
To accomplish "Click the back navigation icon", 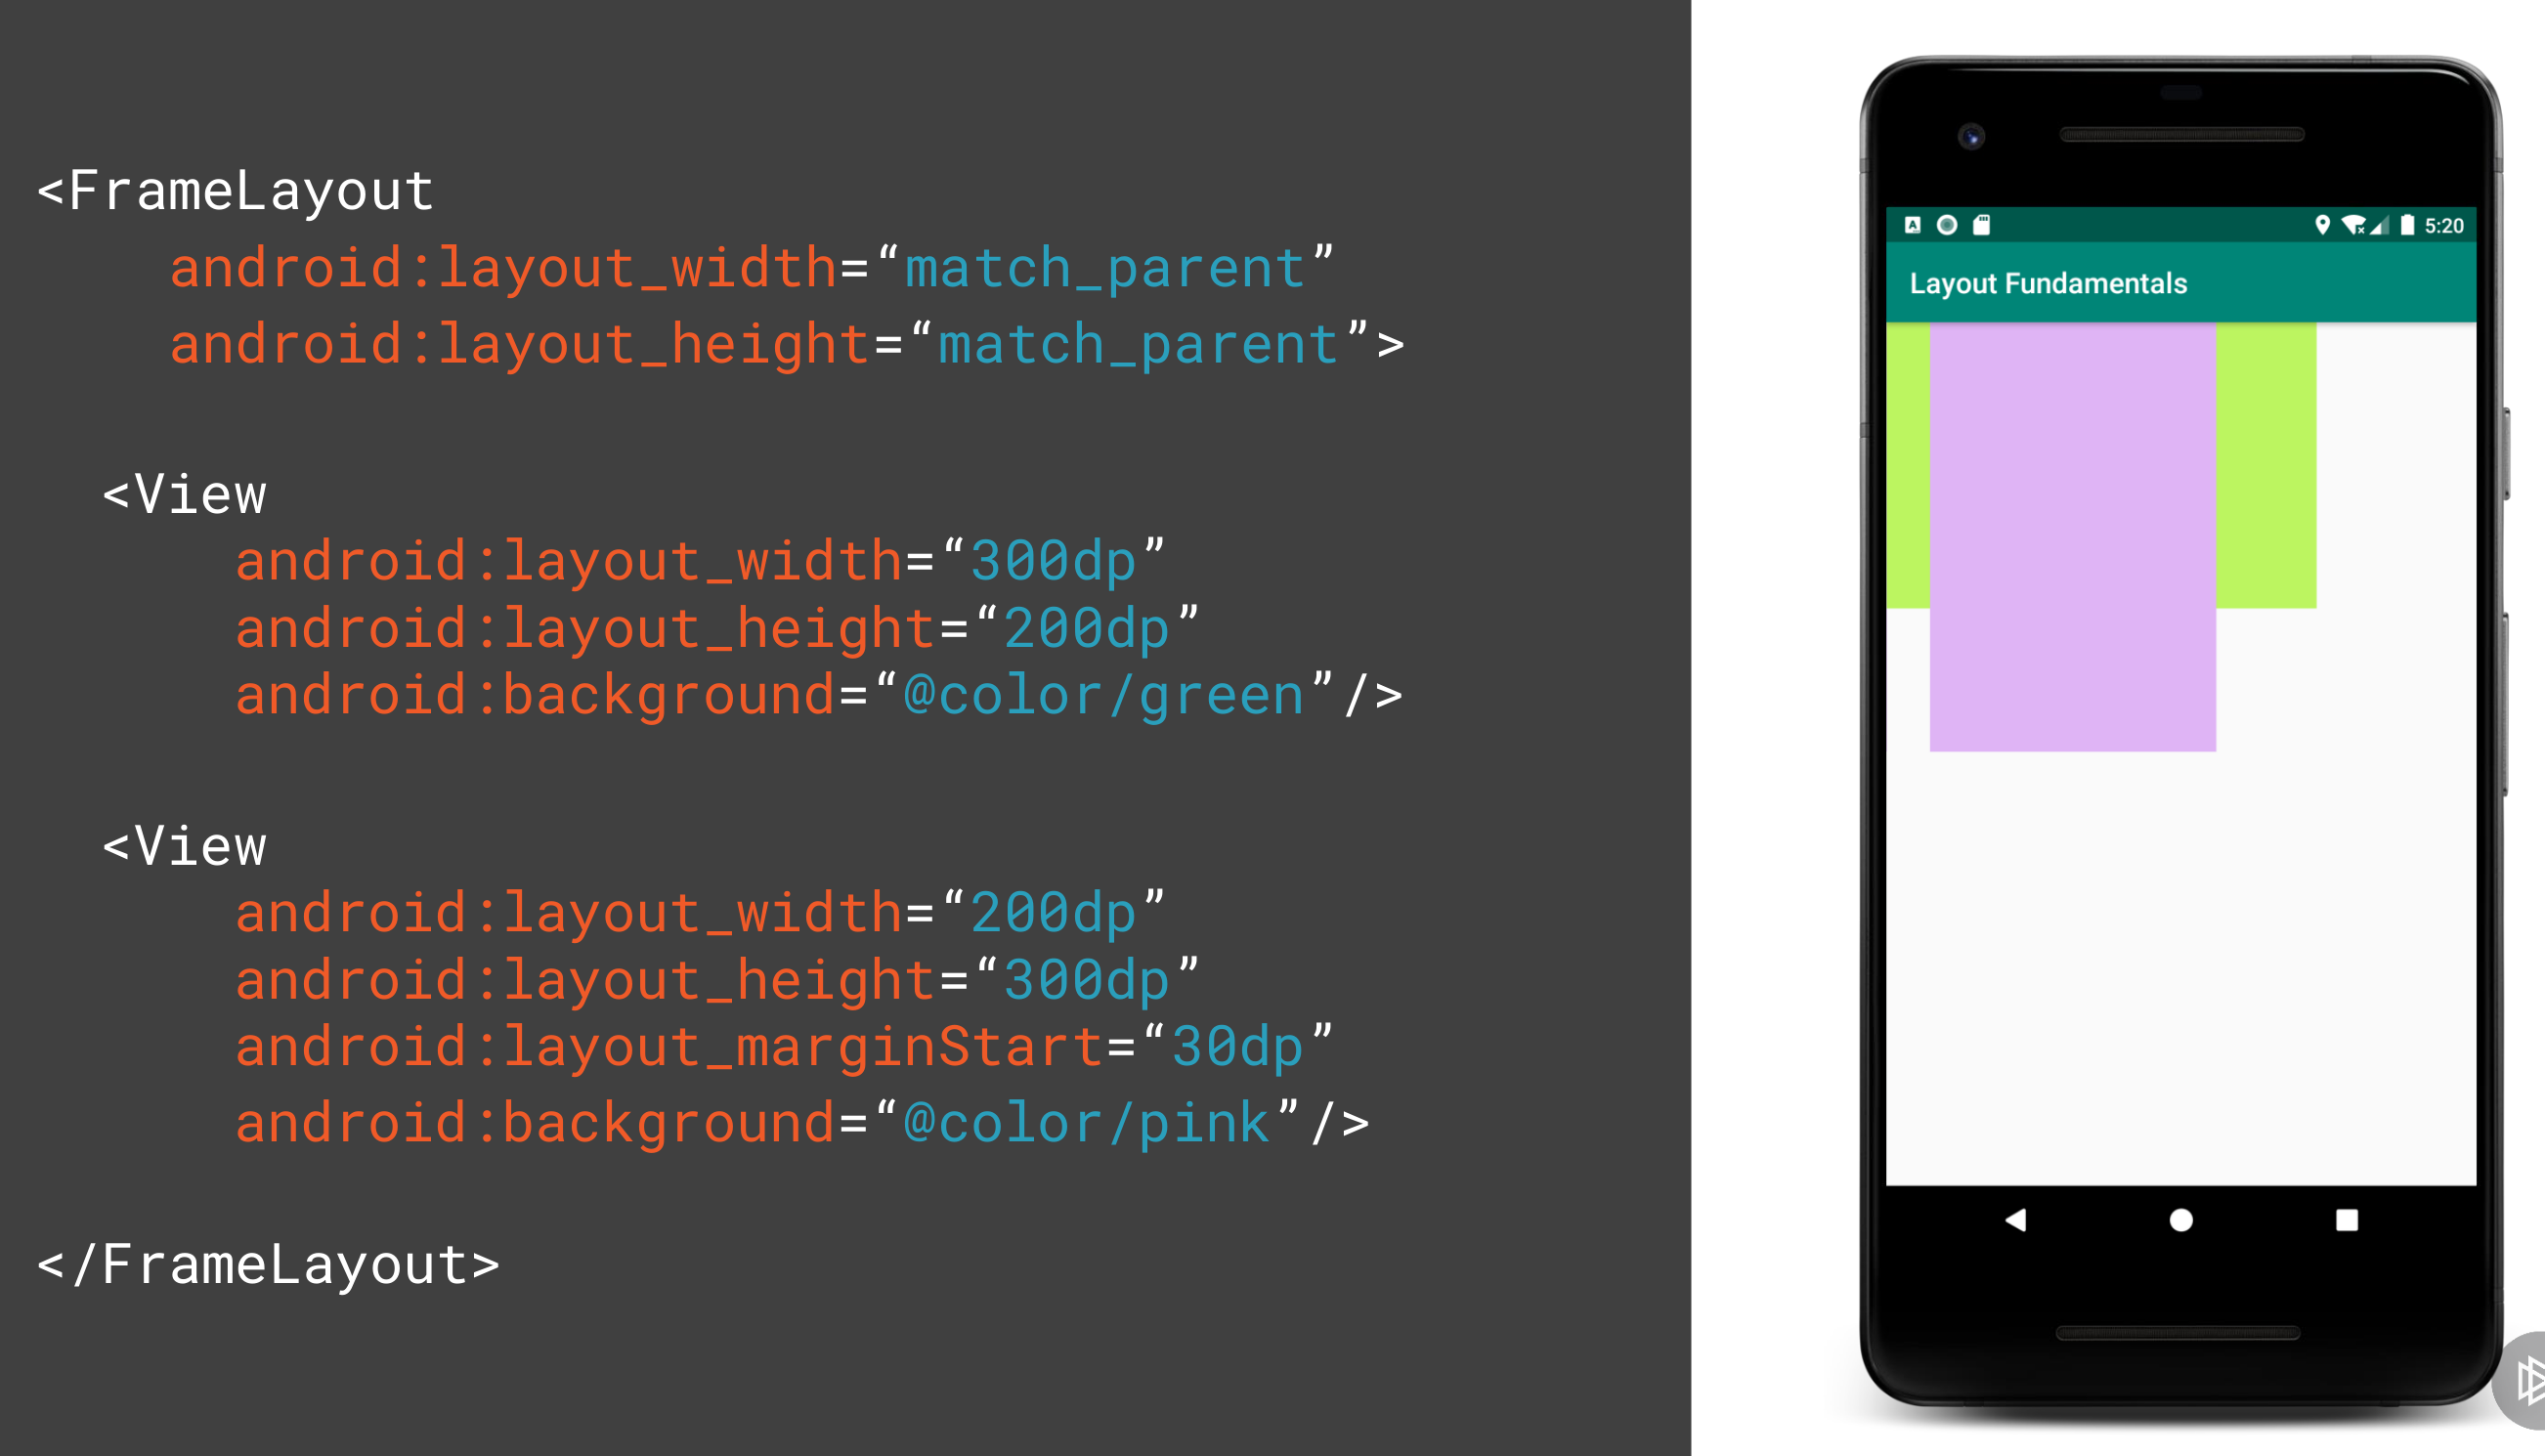I will point(2019,1220).
